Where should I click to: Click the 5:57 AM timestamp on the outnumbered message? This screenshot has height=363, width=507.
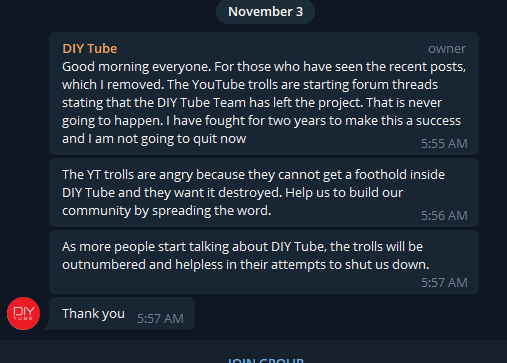[x=444, y=283]
